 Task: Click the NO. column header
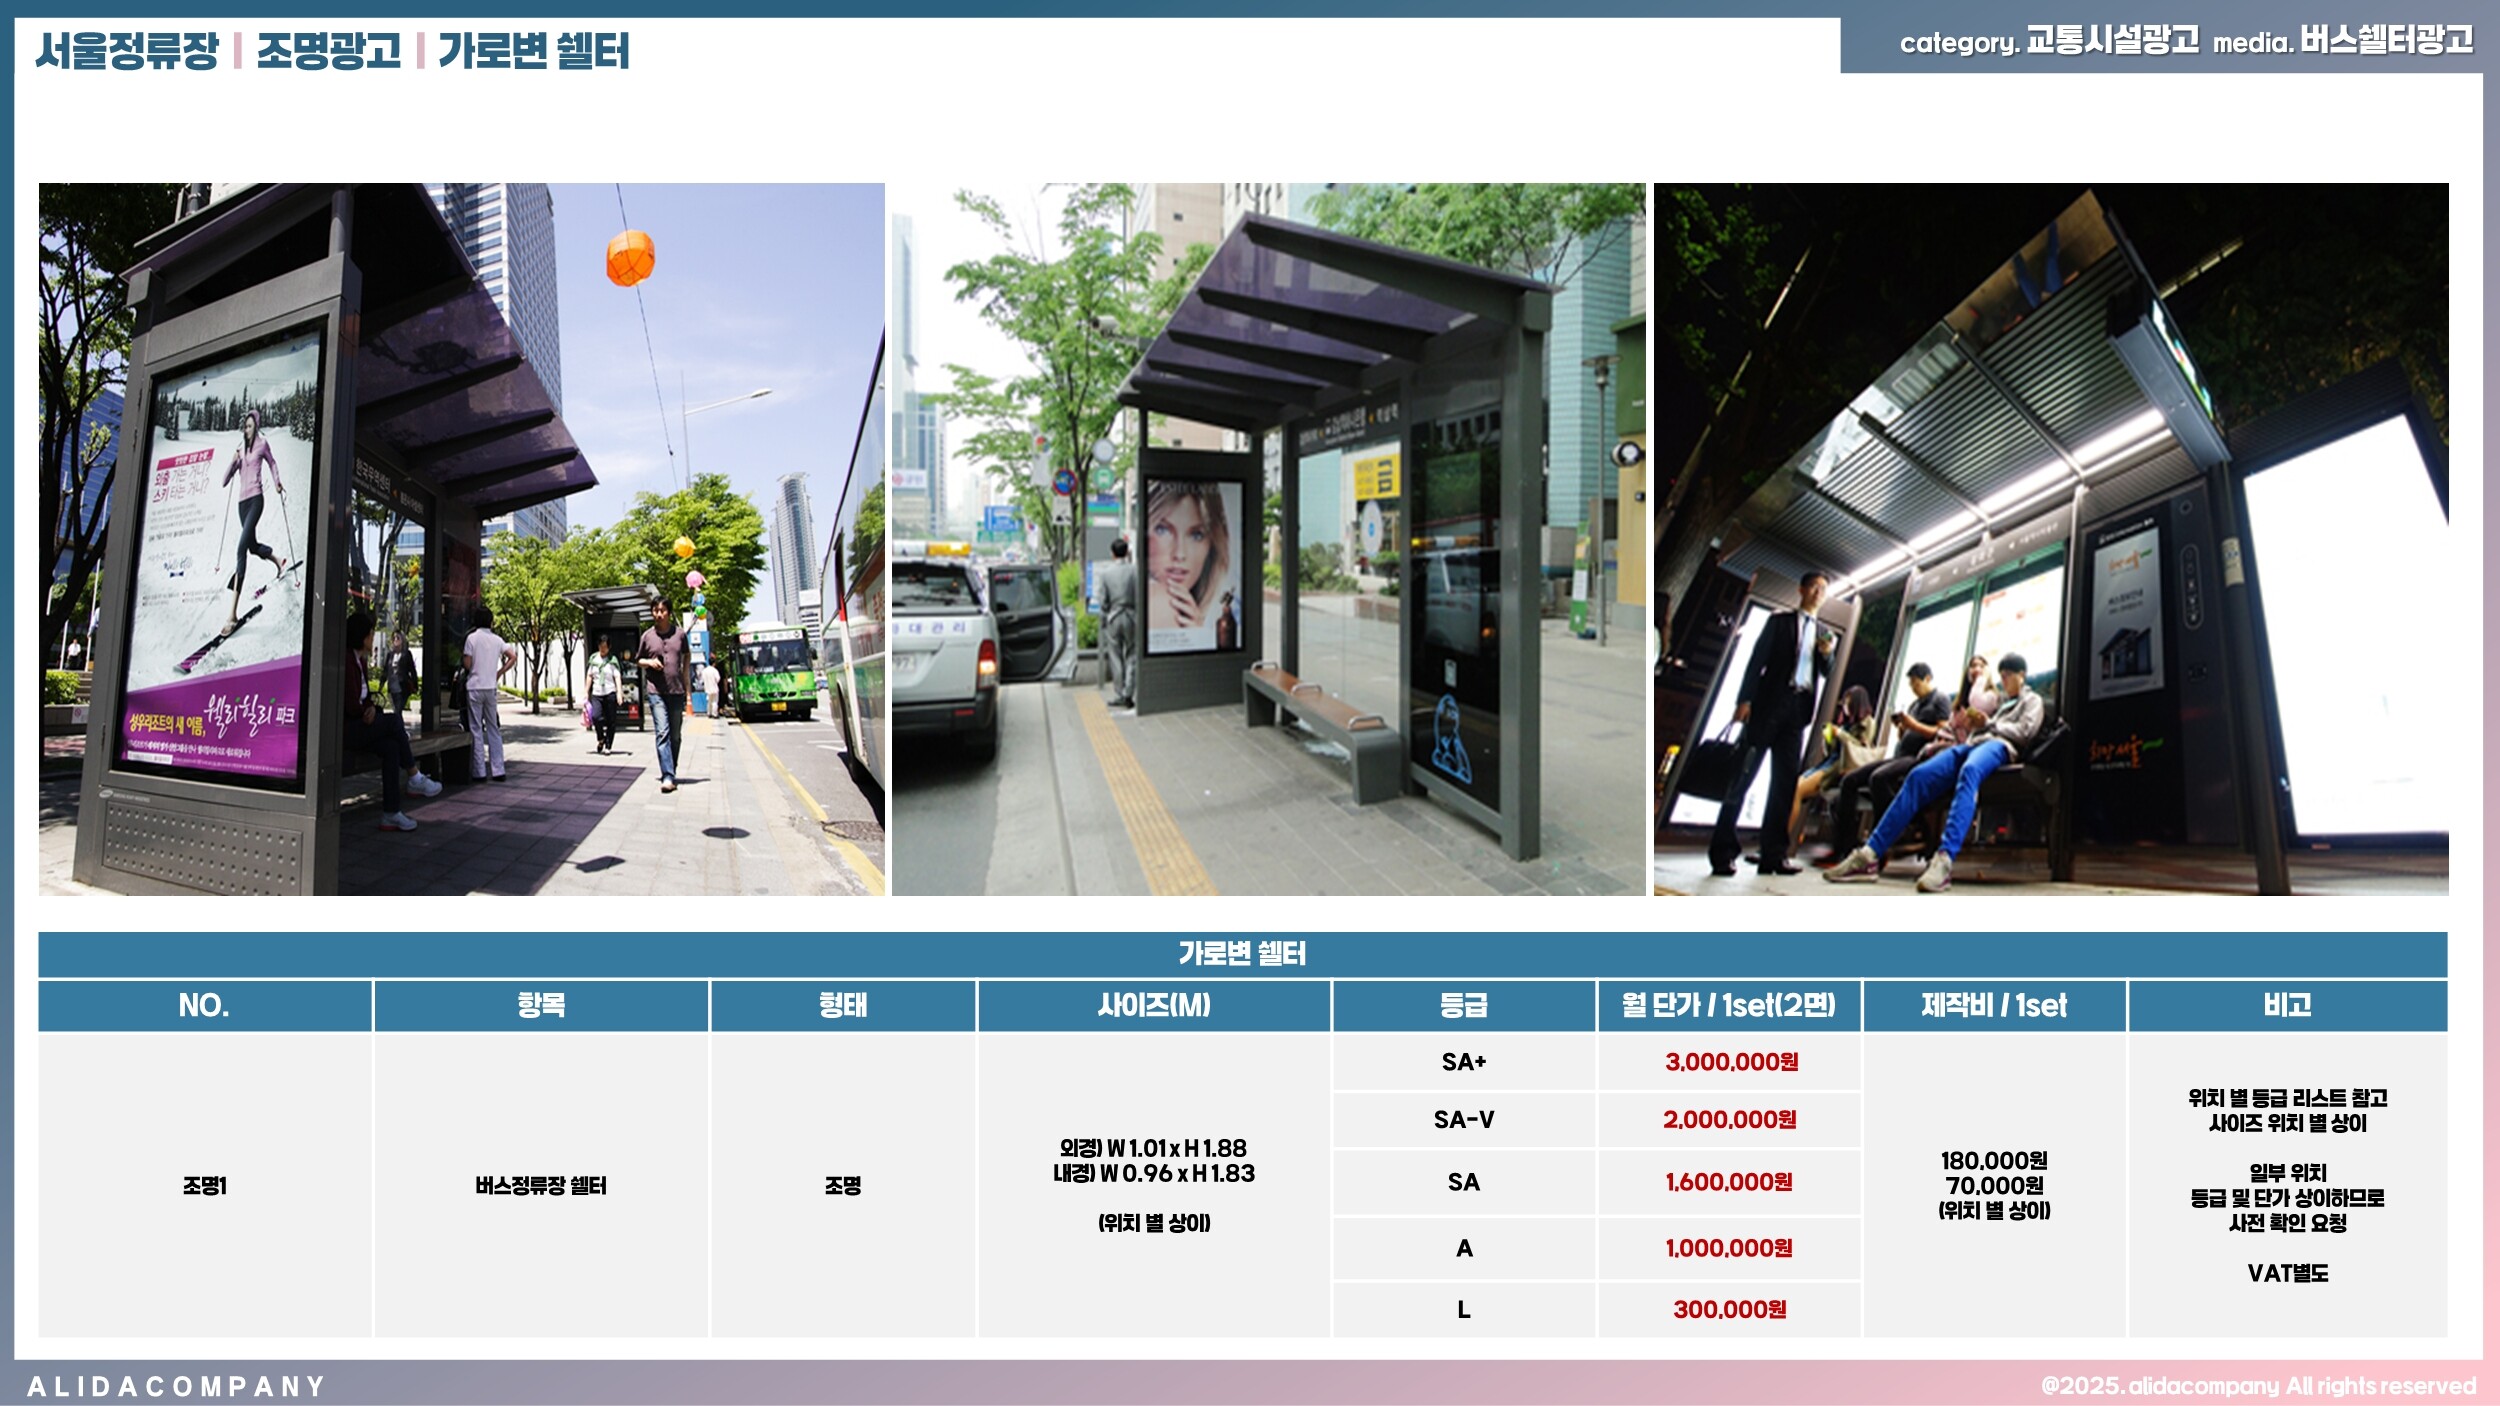204,1005
